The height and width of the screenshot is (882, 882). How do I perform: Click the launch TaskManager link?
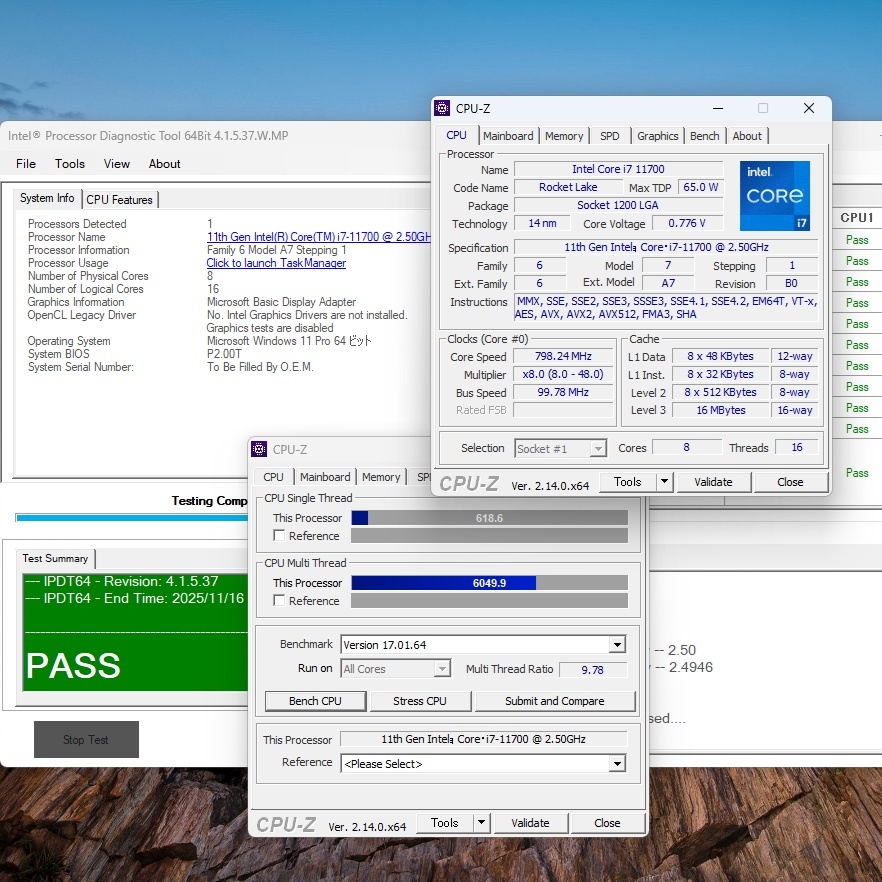276,263
